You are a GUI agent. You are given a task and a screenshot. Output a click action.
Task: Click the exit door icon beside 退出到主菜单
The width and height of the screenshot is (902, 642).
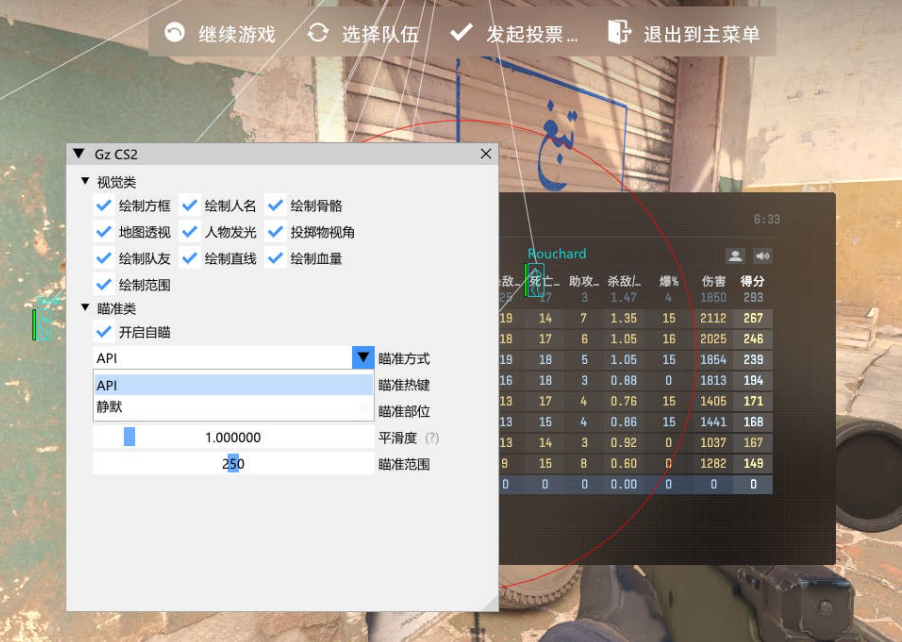tap(619, 33)
